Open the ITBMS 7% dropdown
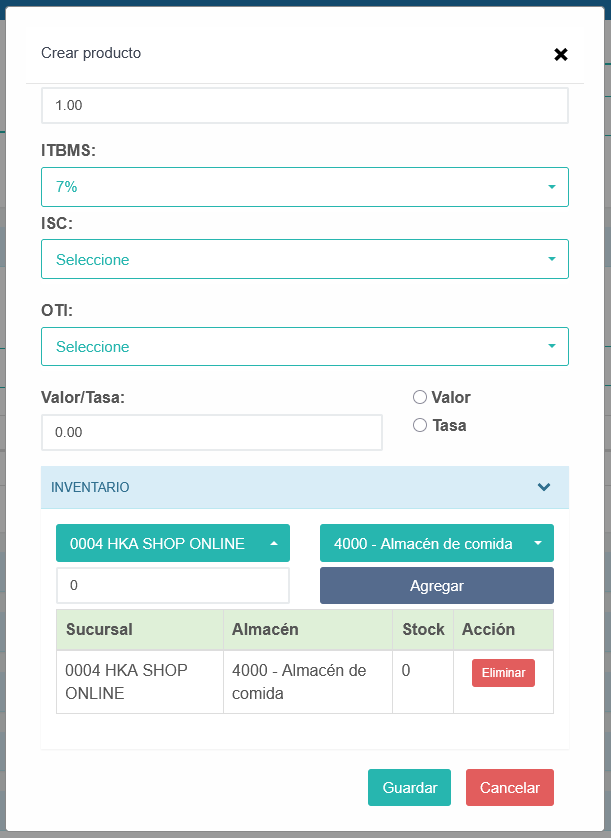 304,187
